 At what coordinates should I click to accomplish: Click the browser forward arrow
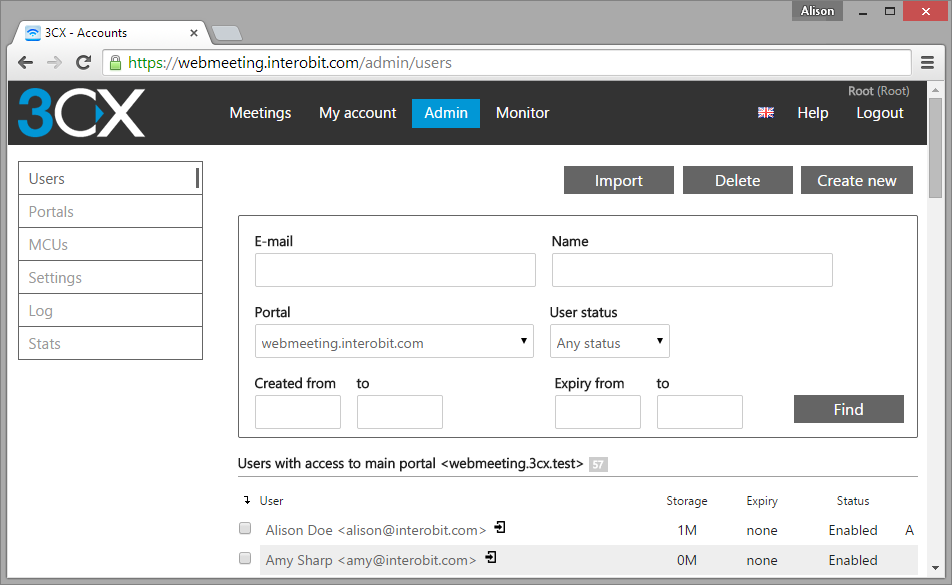coord(54,63)
